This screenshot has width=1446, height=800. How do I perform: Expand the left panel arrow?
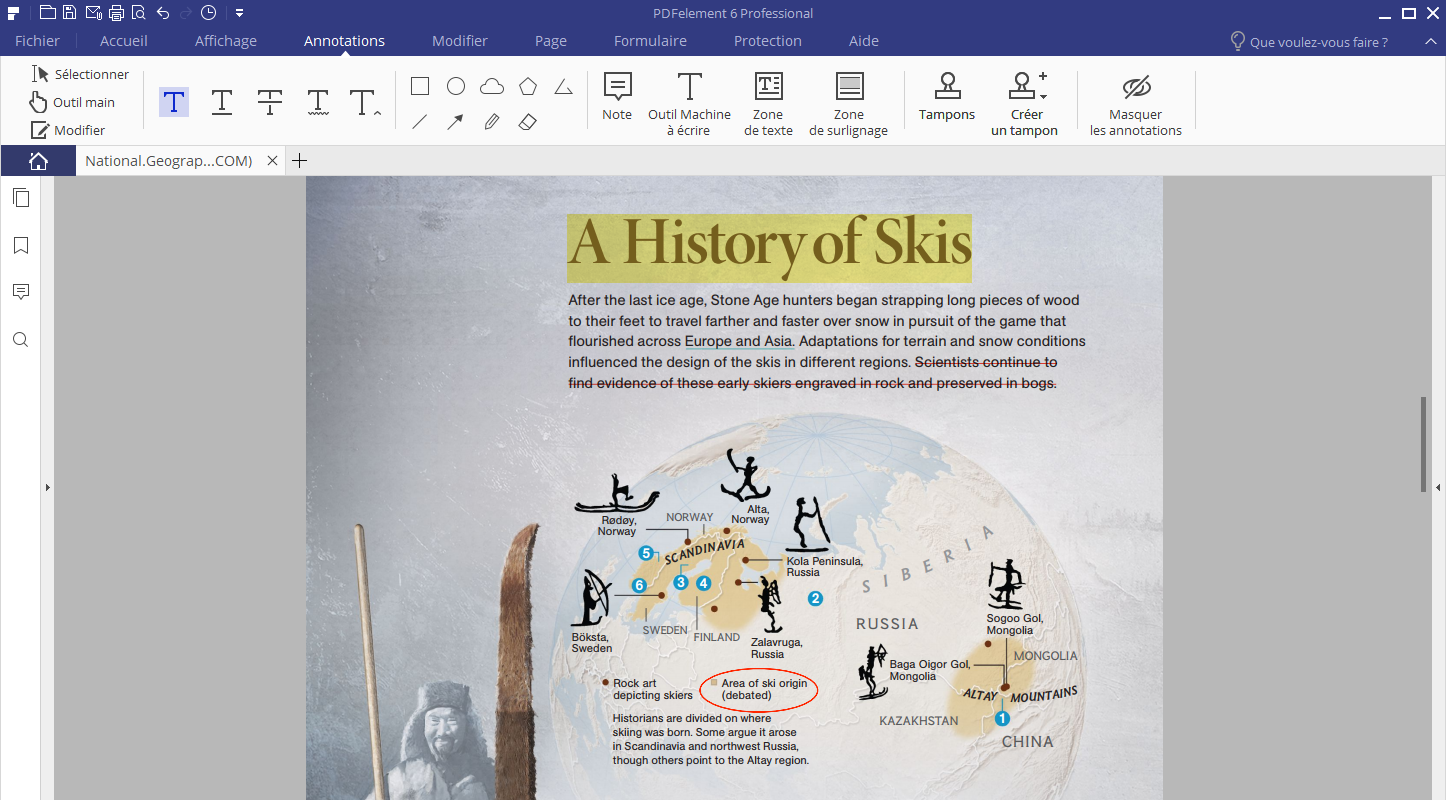click(47, 488)
